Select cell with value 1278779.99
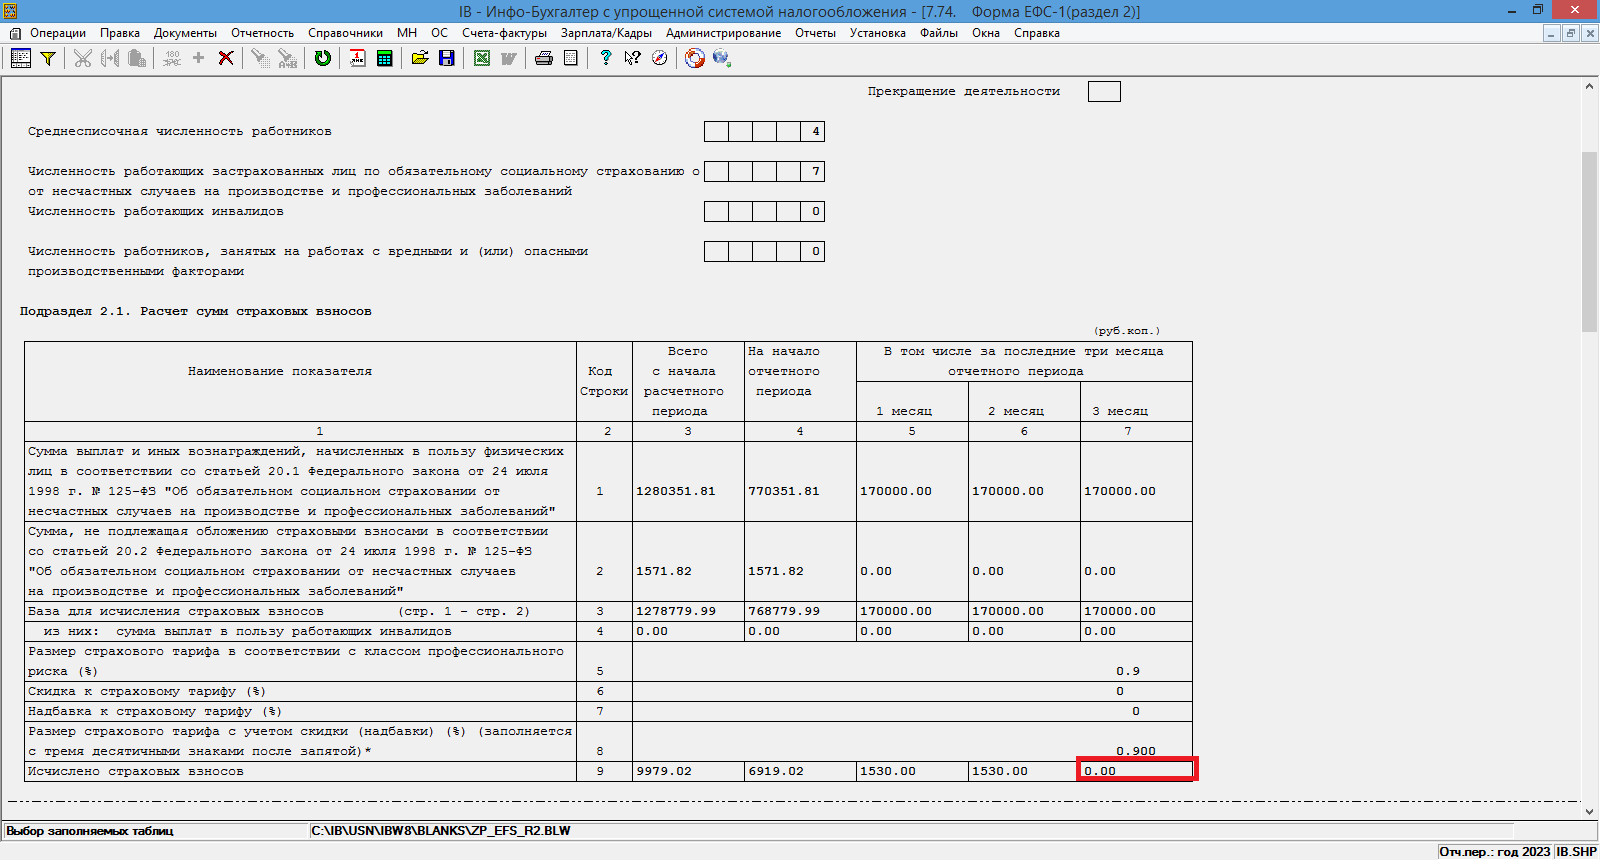This screenshot has width=1600, height=860. click(x=688, y=612)
